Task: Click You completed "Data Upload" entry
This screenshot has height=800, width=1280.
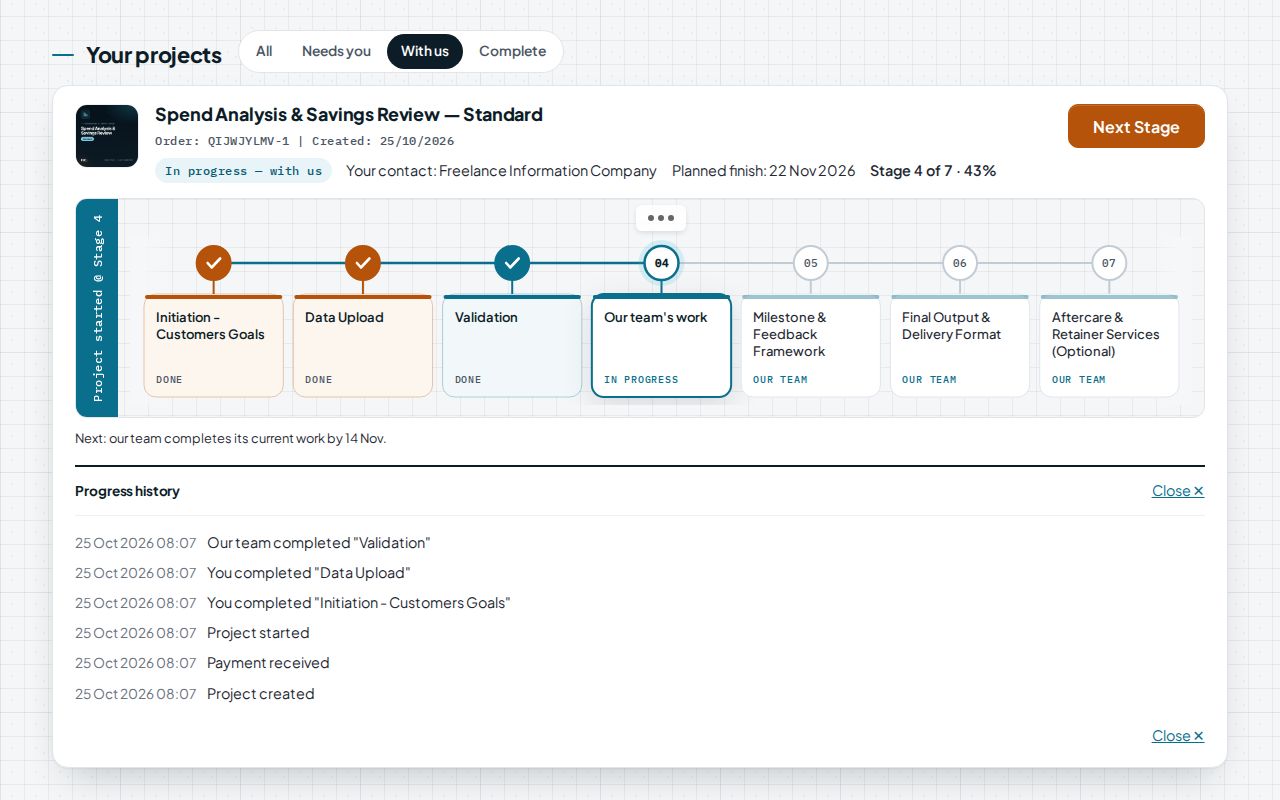Action: click(x=309, y=573)
